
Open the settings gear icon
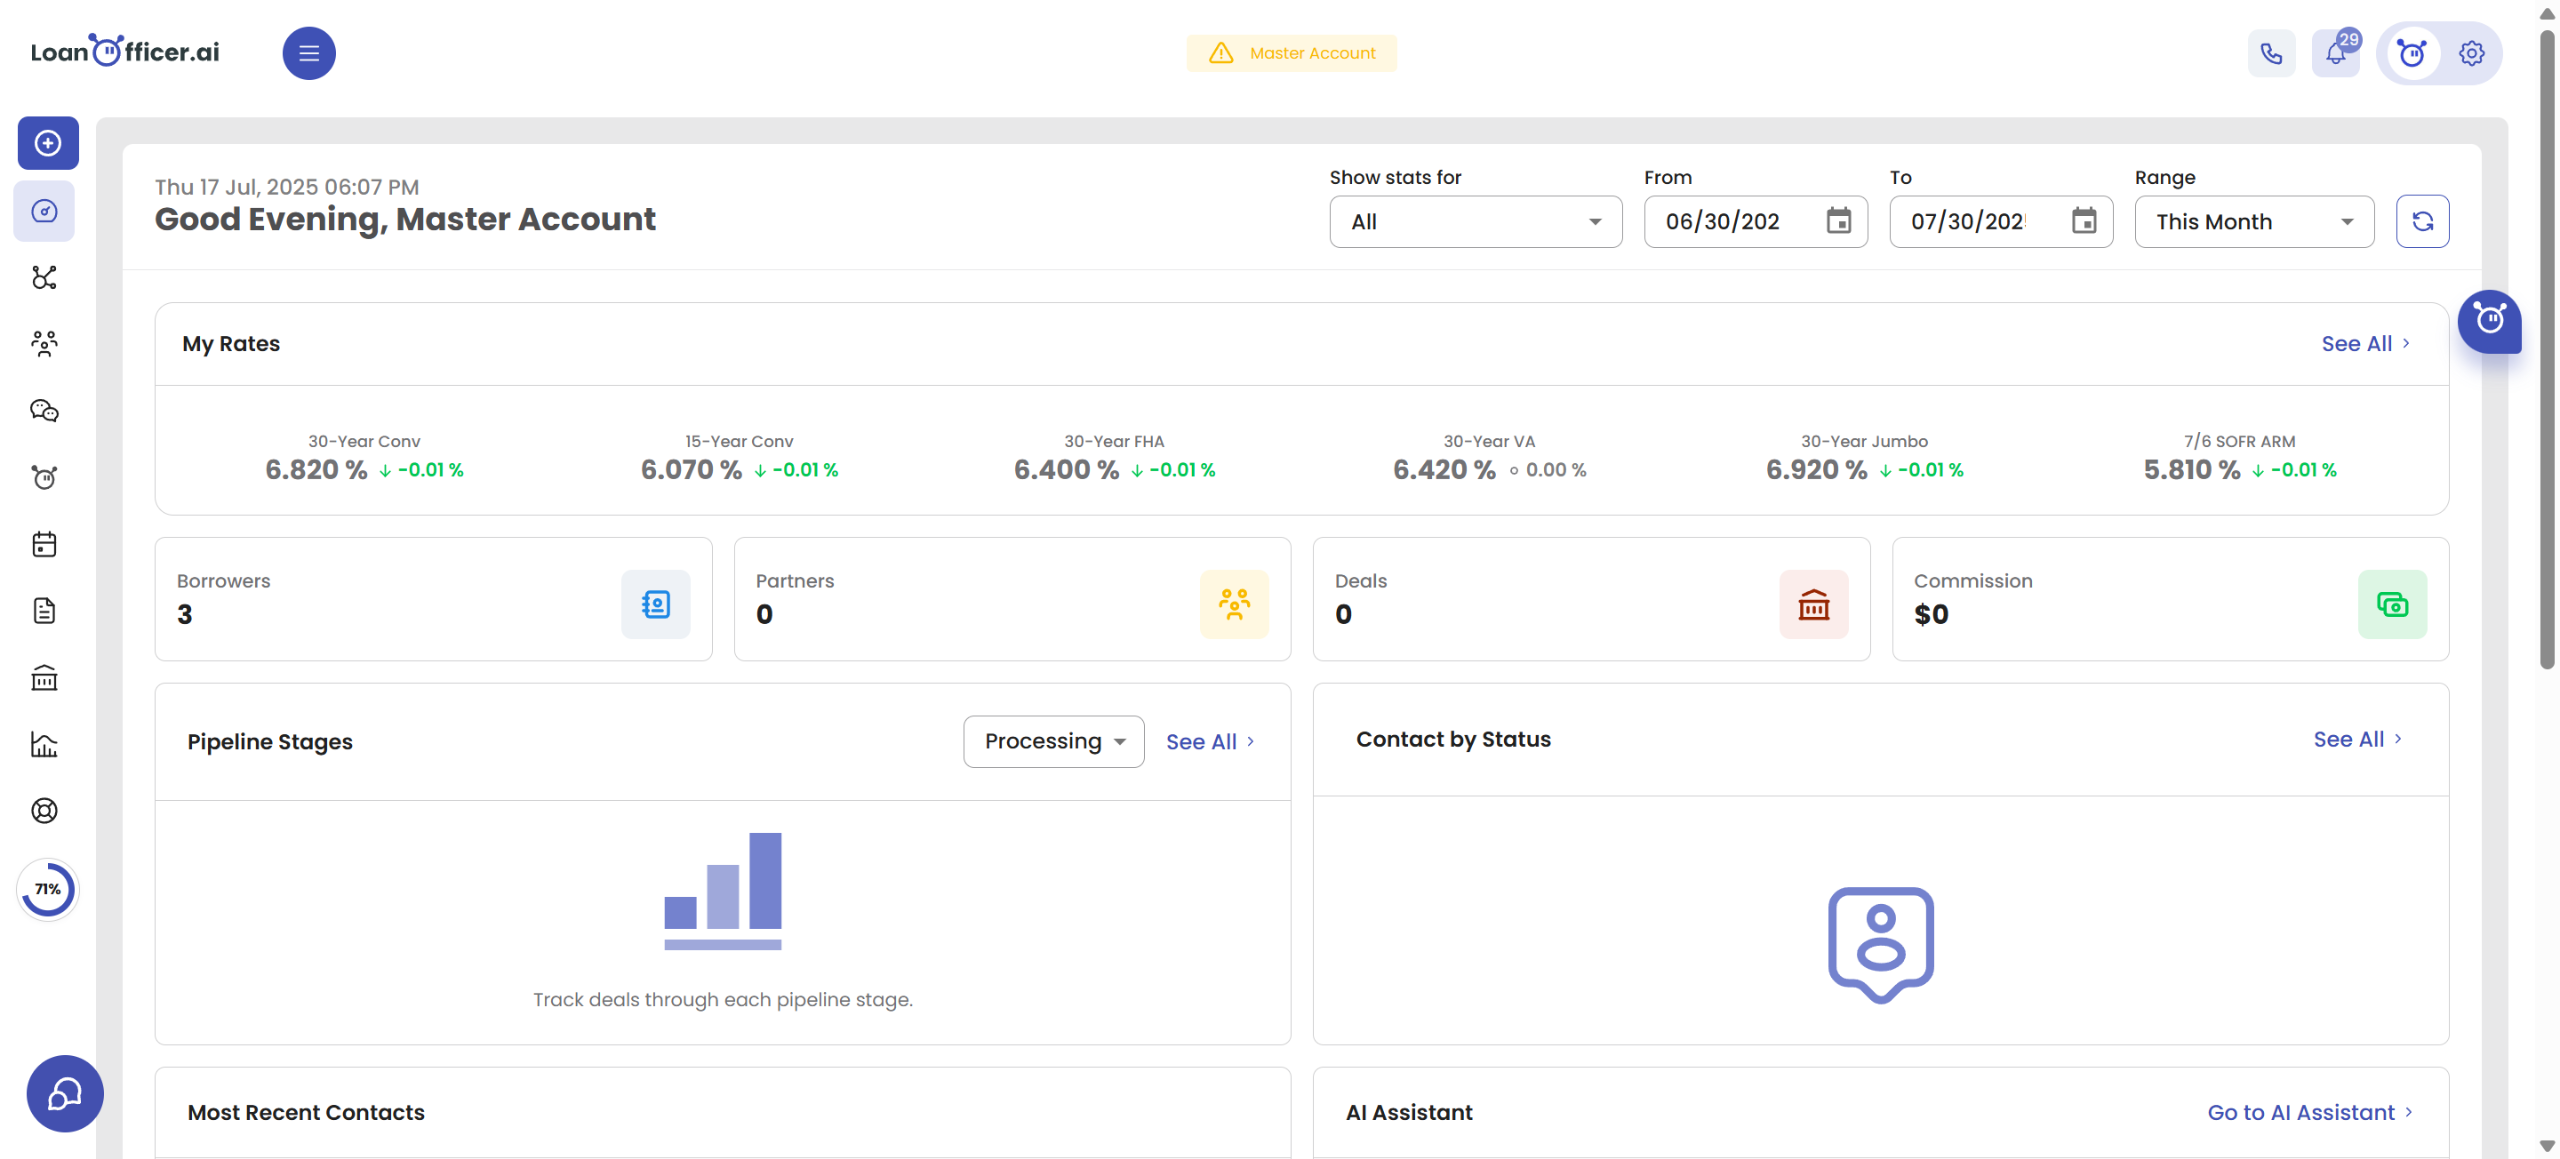click(x=2472, y=53)
